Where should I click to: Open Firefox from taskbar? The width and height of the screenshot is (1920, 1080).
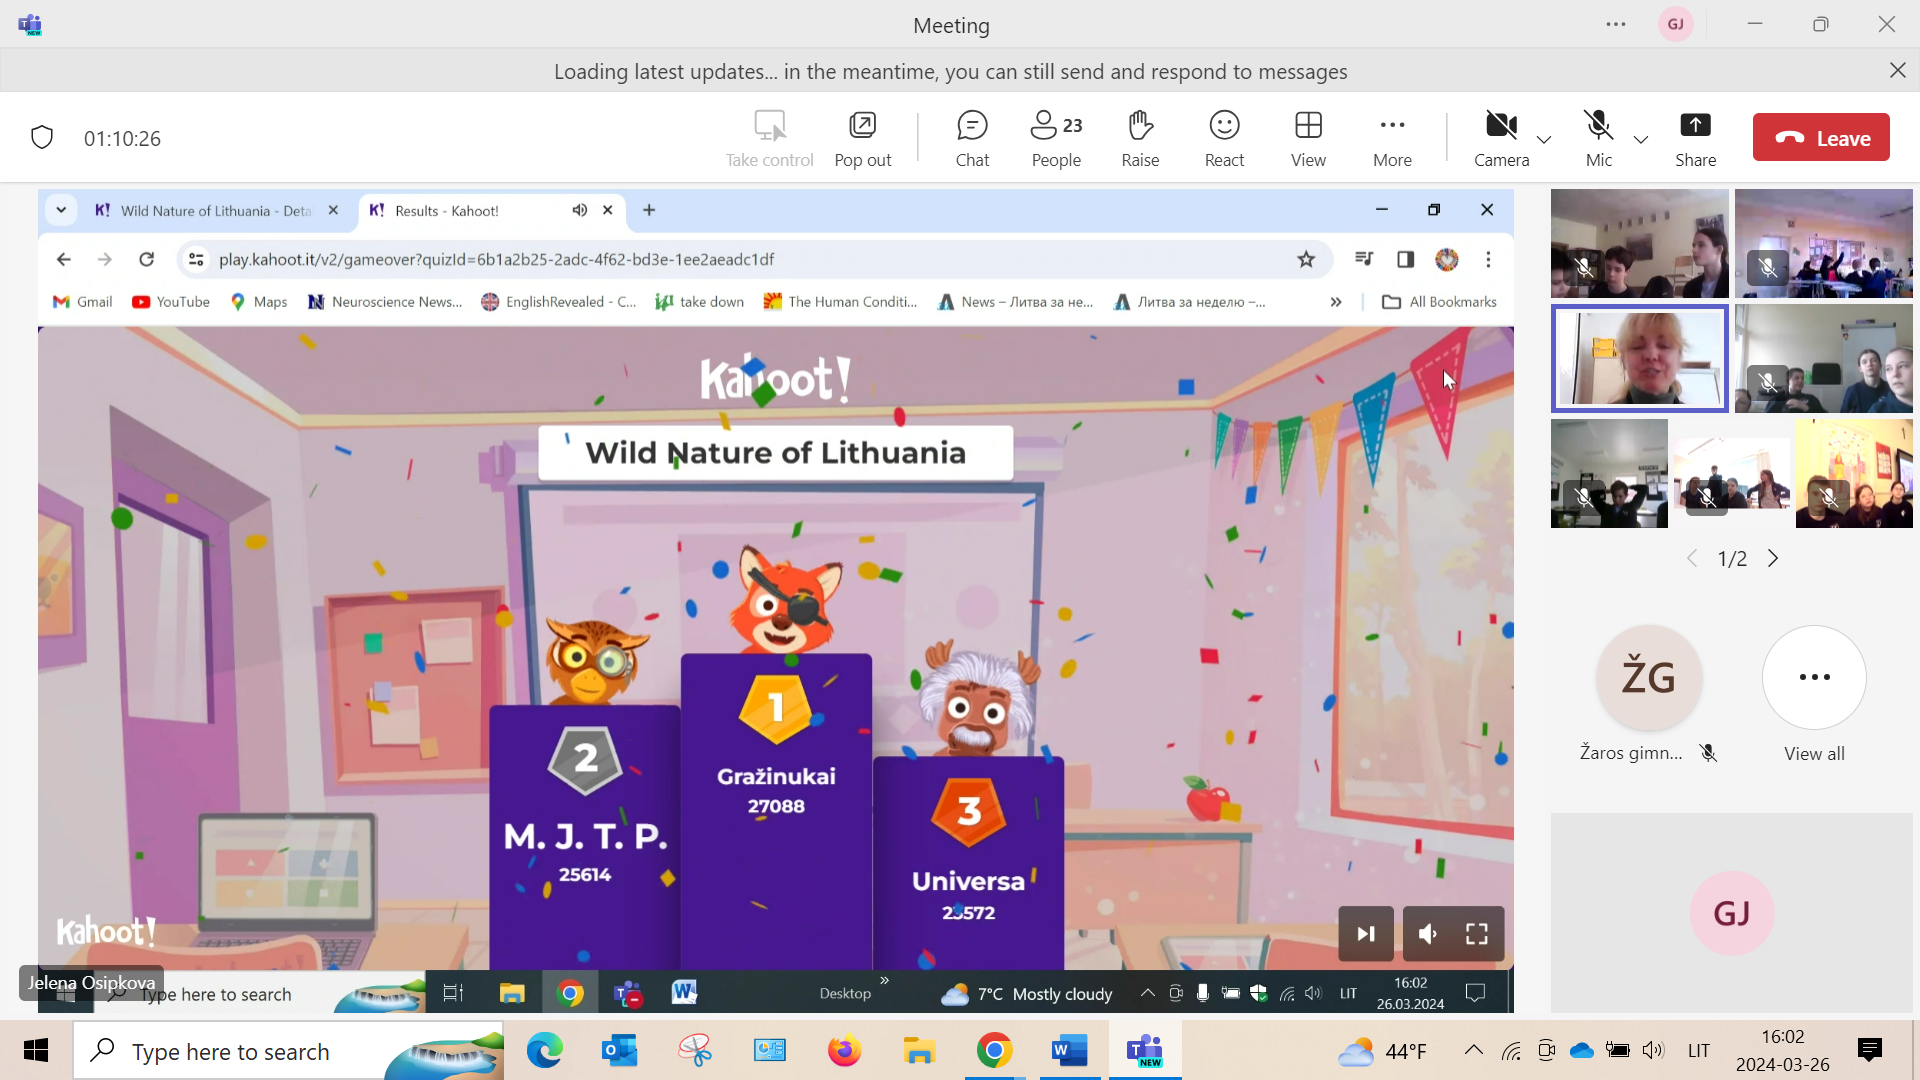coord(845,1051)
